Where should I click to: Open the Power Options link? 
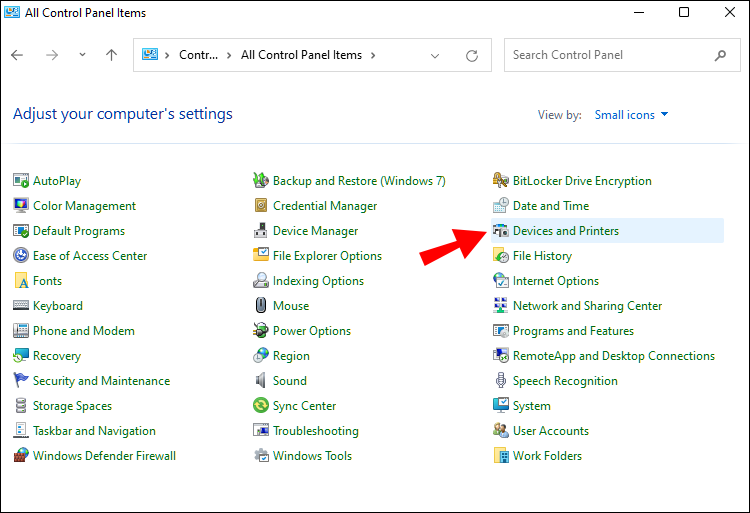point(311,331)
